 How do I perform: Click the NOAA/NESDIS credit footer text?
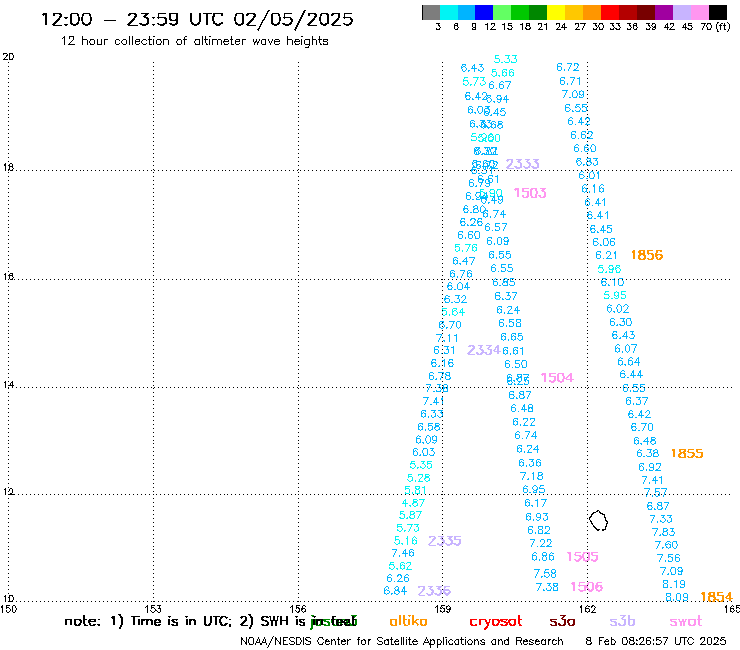402,642
